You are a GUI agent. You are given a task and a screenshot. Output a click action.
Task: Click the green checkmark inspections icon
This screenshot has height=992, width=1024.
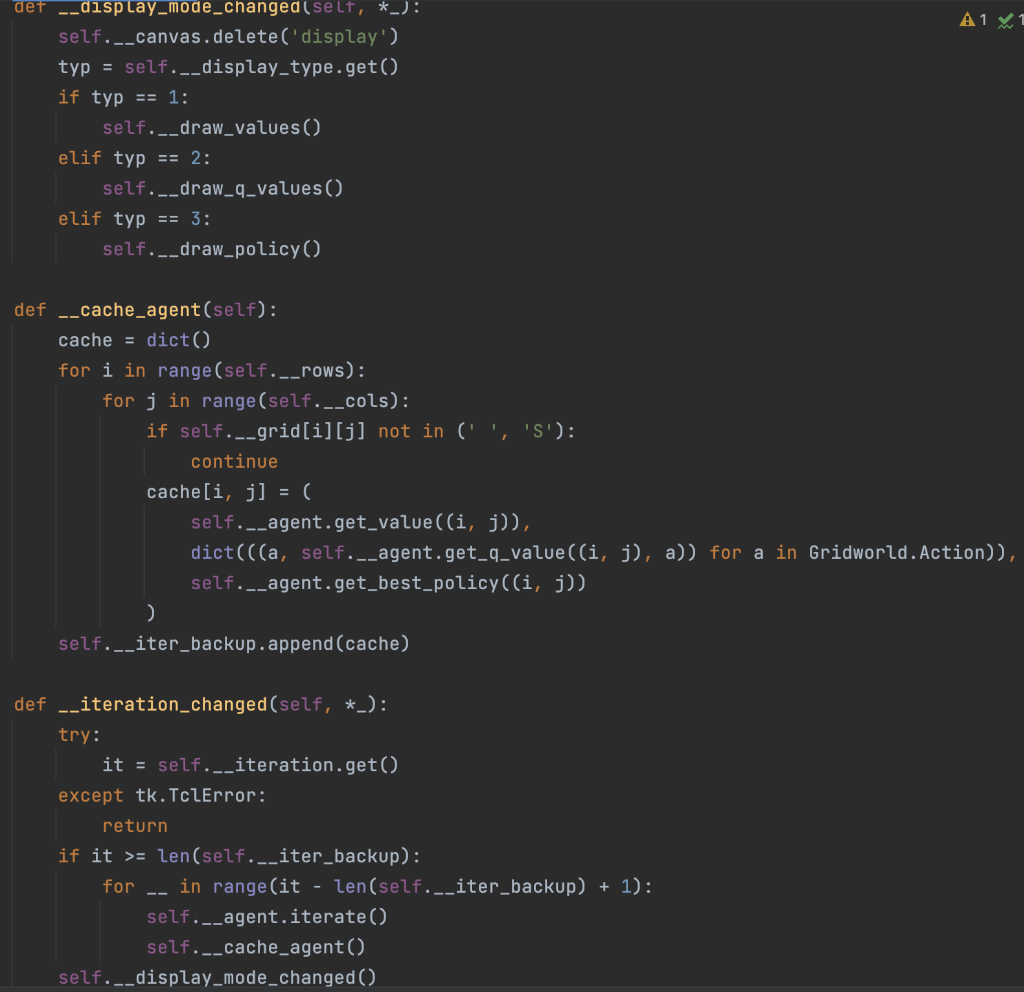pyautogui.click(x=1006, y=17)
